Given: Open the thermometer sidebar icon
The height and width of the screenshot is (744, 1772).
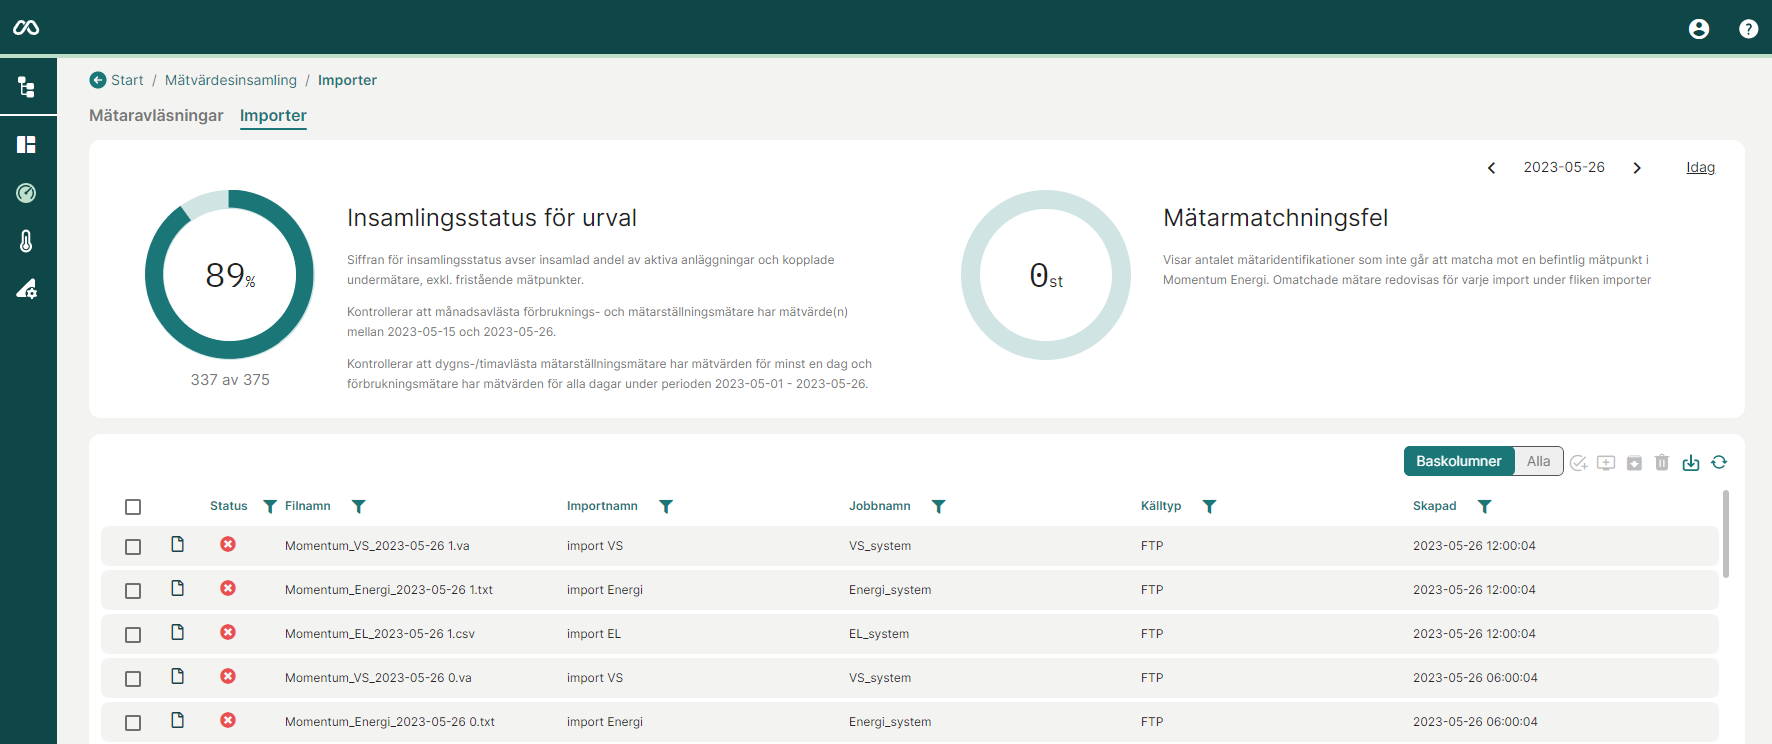Looking at the screenshot, I should [27, 241].
